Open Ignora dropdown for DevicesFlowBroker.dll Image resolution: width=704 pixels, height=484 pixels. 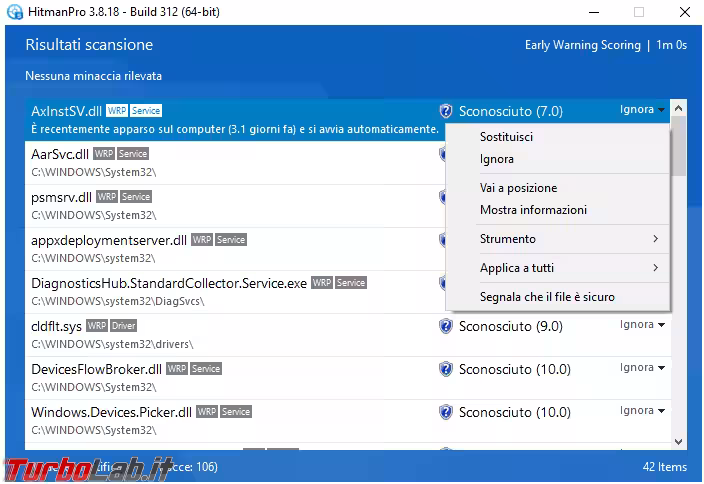point(642,368)
